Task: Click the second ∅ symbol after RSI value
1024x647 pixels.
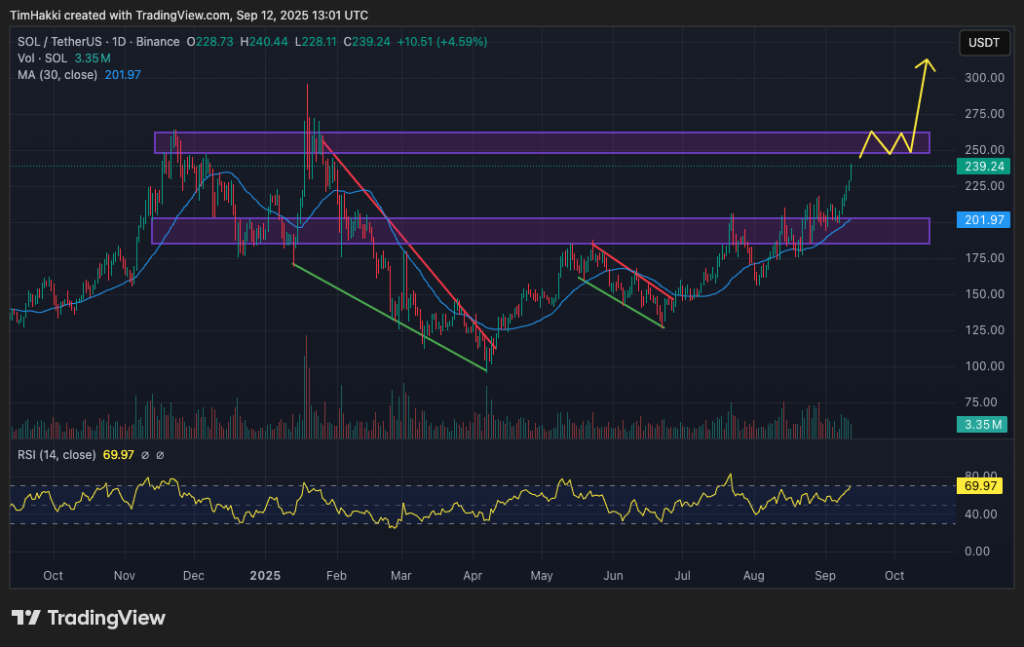Action: [160, 455]
